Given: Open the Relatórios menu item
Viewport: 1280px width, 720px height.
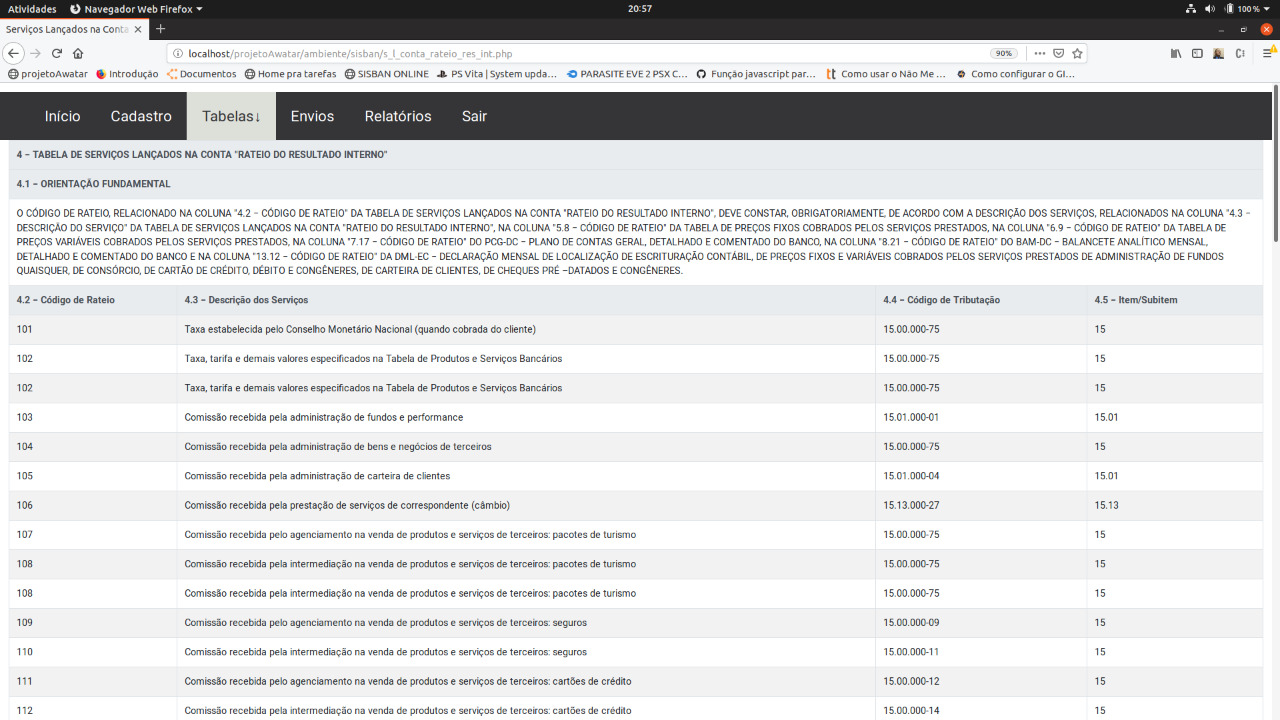Looking at the screenshot, I should pyautogui.click(x=398, y=116).
